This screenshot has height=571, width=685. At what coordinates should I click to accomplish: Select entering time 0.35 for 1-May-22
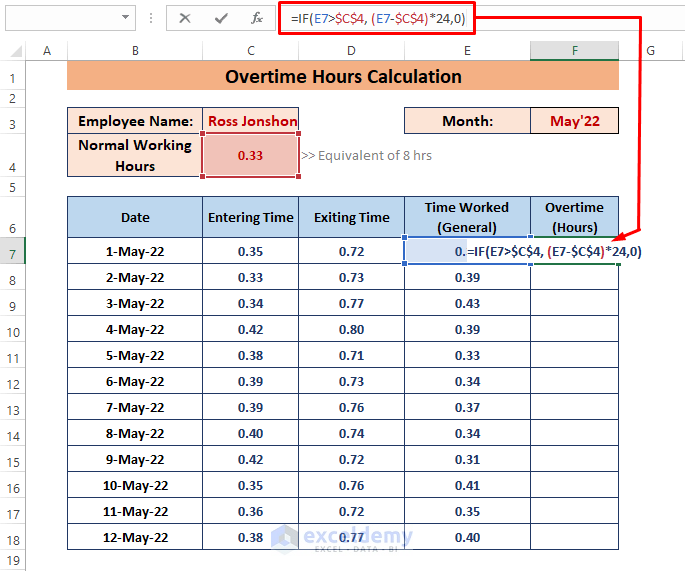coord(250,251)
